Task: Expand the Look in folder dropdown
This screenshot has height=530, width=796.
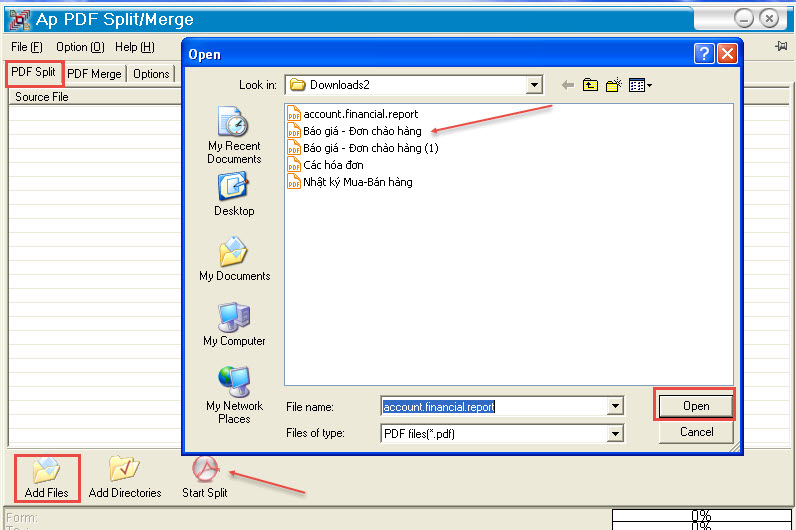Action: pyautogui.click(x=534, y=85)
